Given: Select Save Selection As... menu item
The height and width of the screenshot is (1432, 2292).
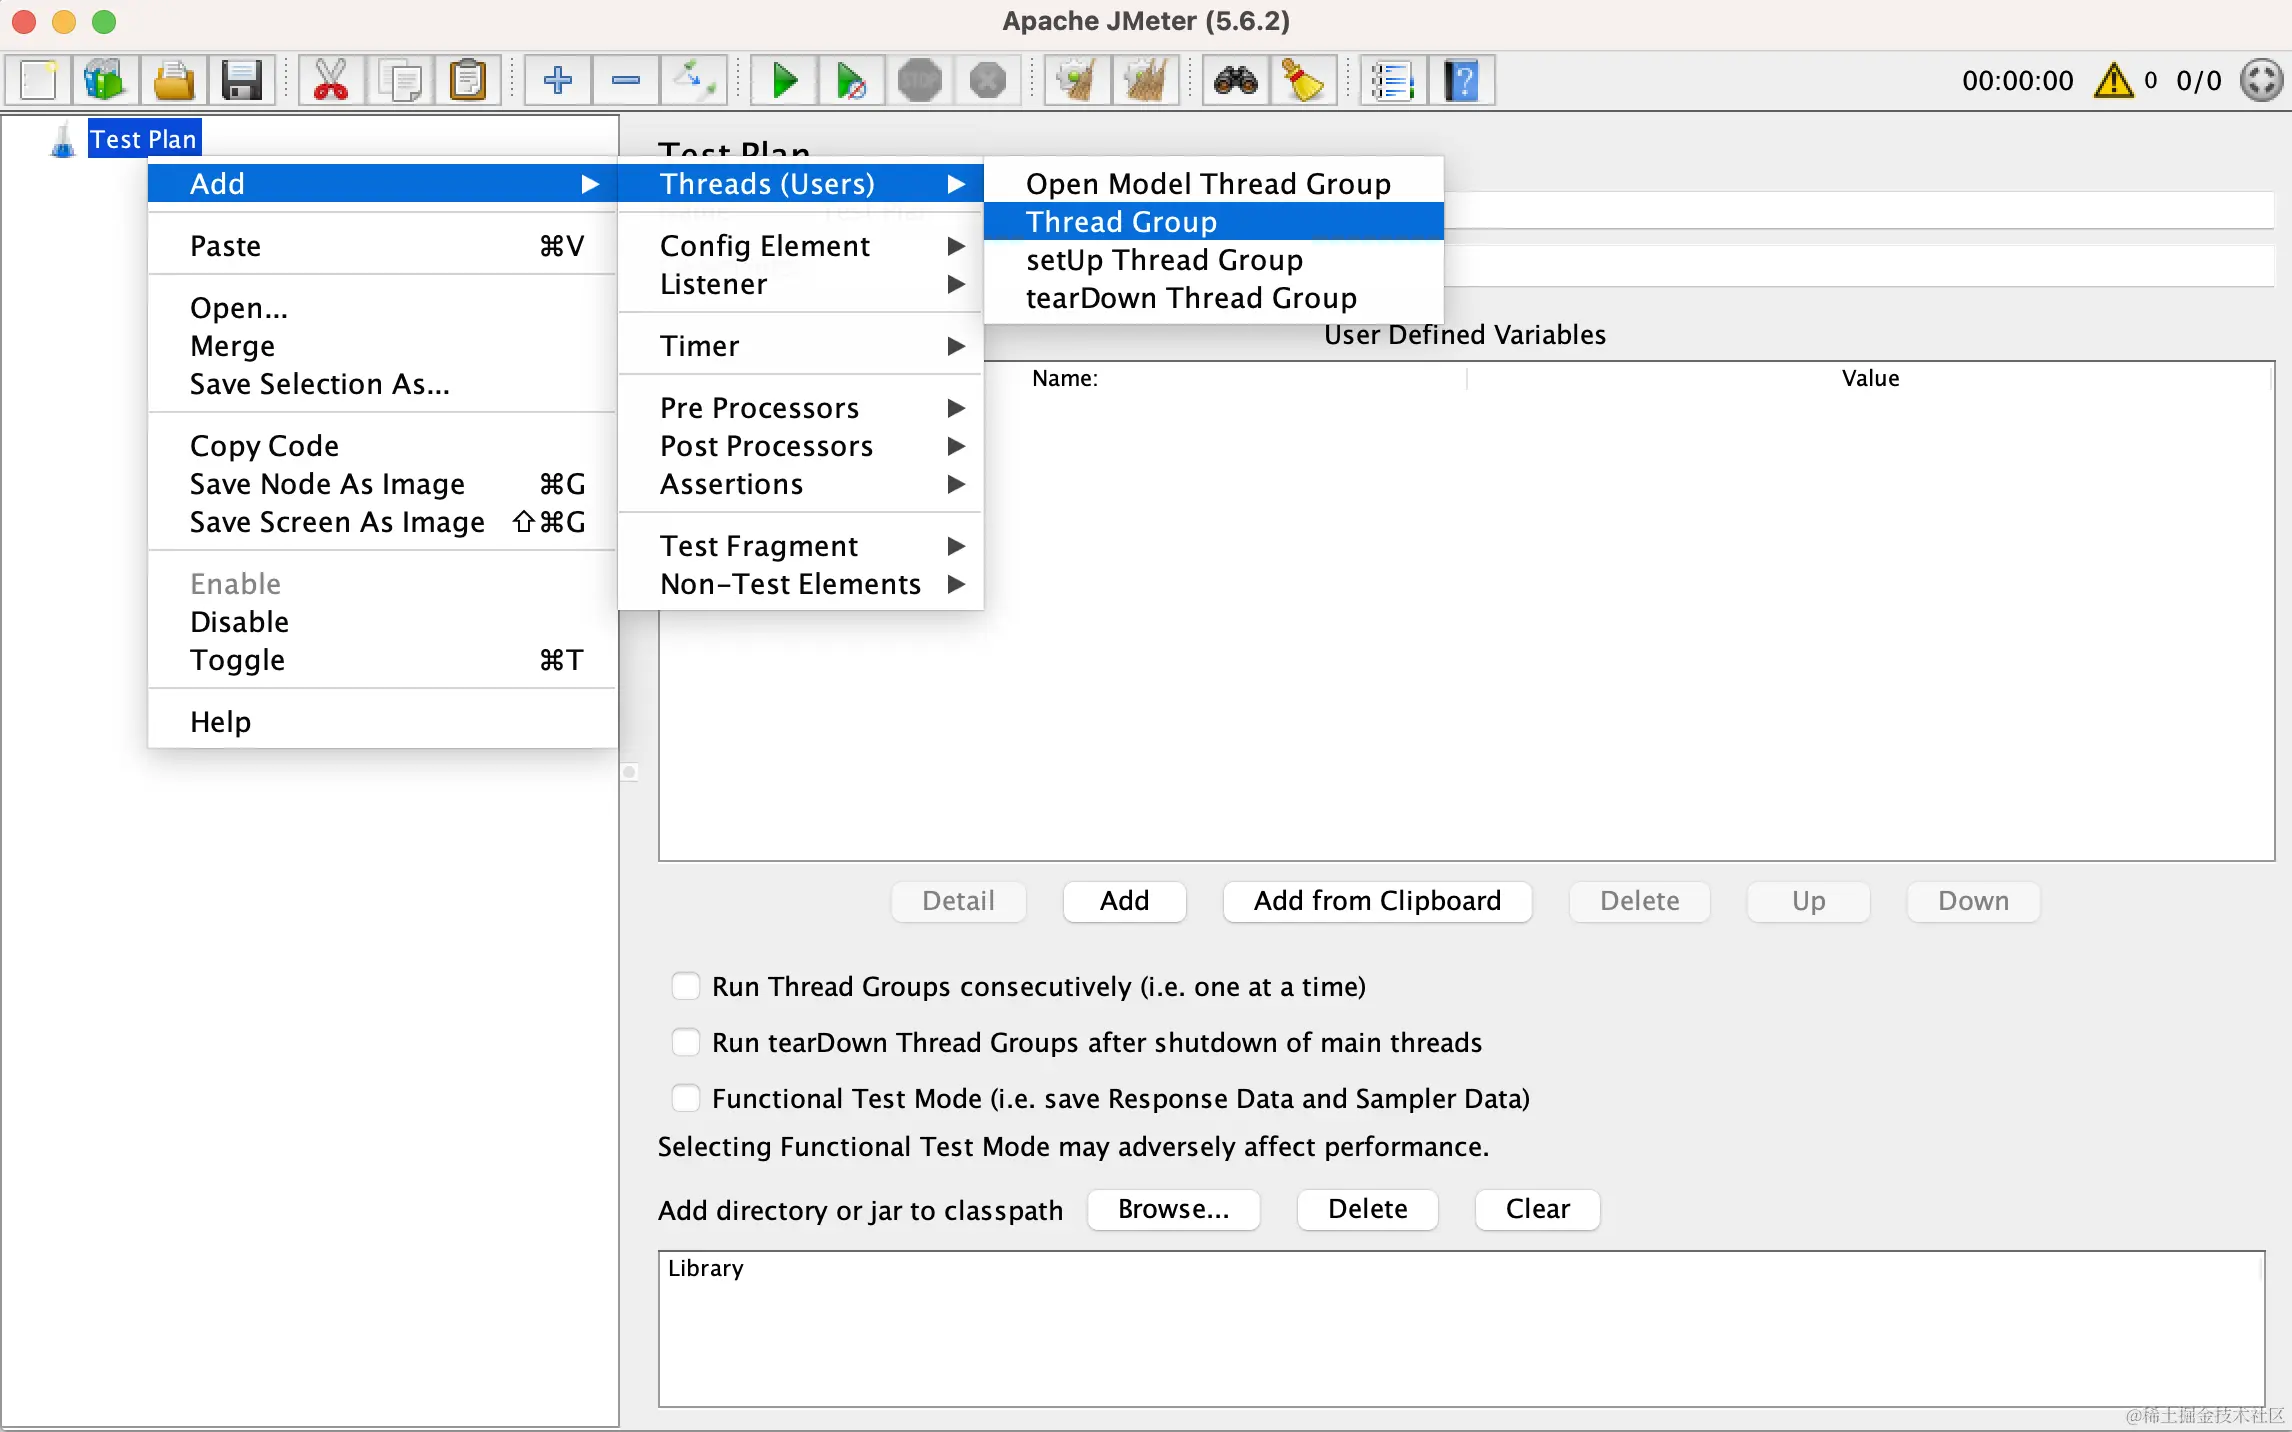Looking at the screenshot, I should click(382, 384).
